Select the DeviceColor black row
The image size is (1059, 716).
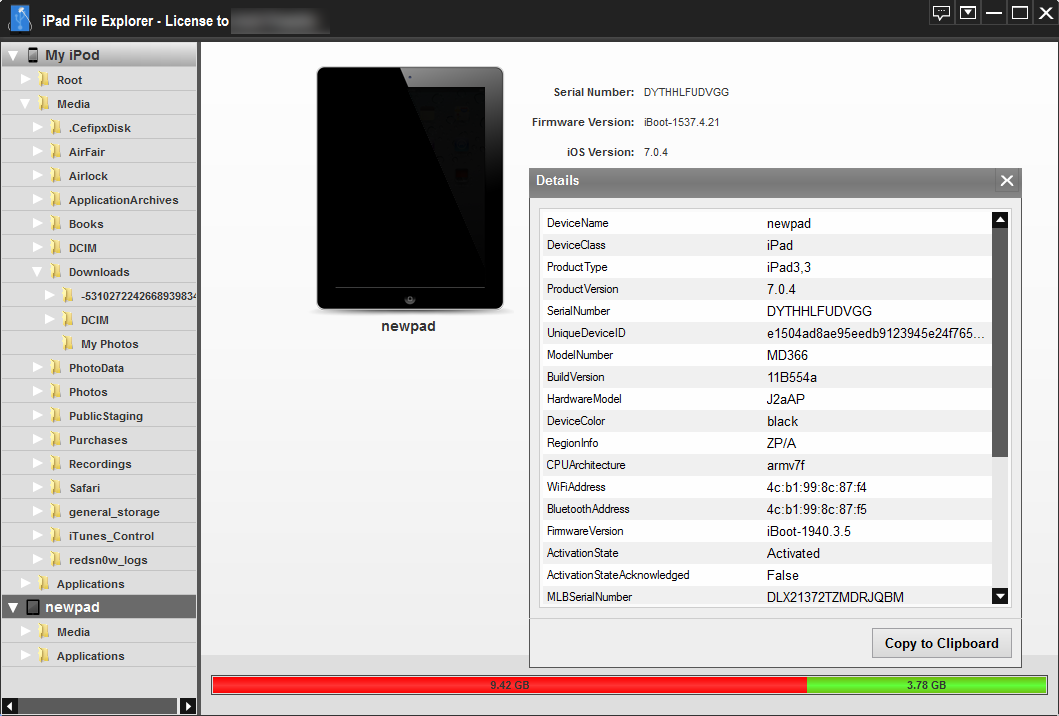point(765,421)
